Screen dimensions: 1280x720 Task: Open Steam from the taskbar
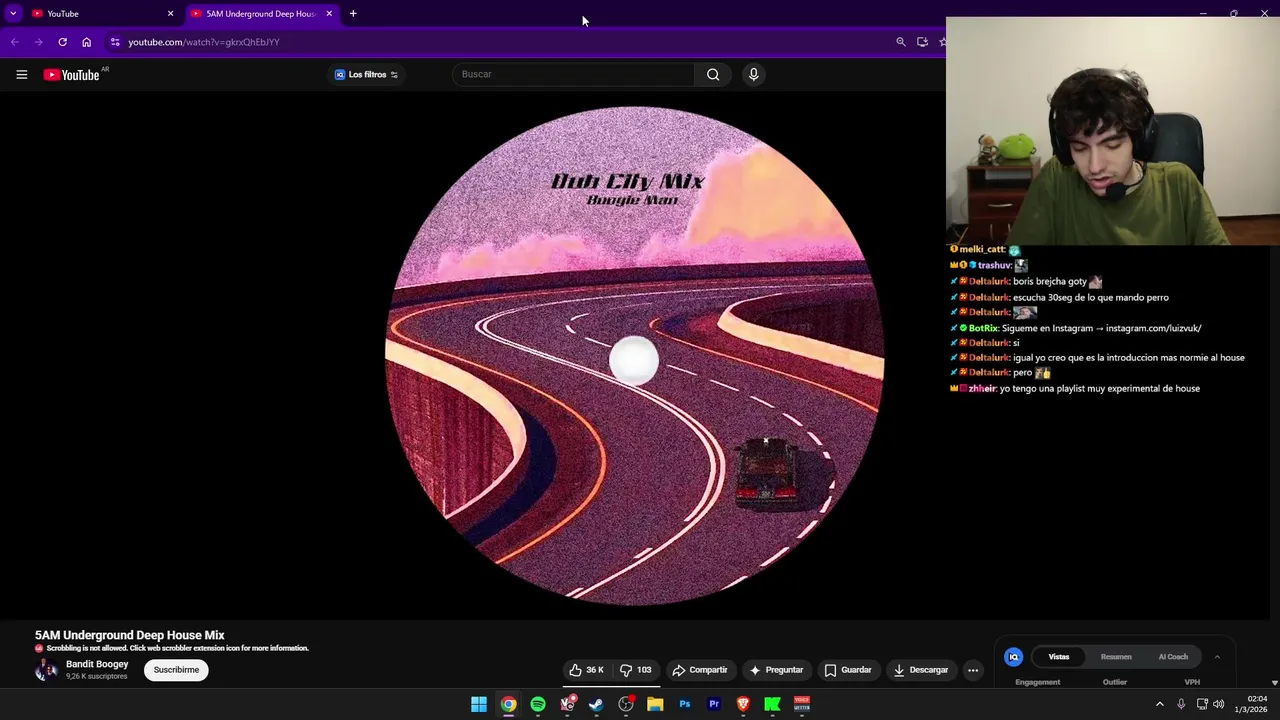[596, 704]
